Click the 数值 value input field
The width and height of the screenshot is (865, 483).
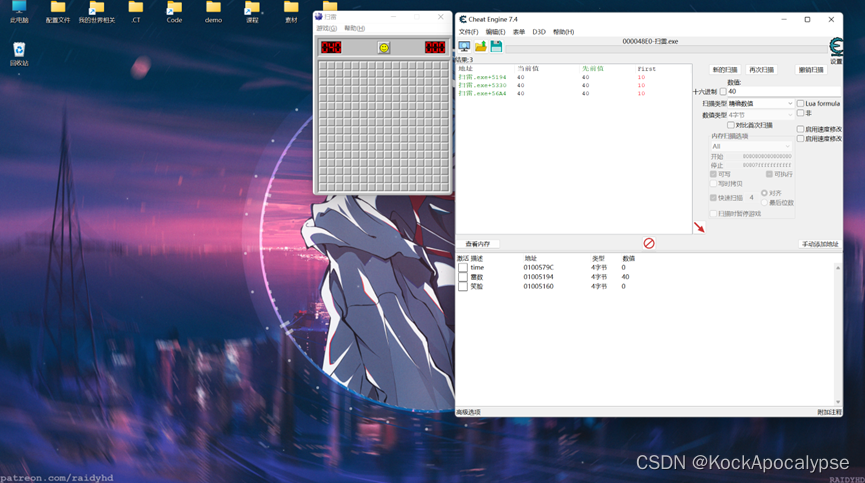coord(784,92)
